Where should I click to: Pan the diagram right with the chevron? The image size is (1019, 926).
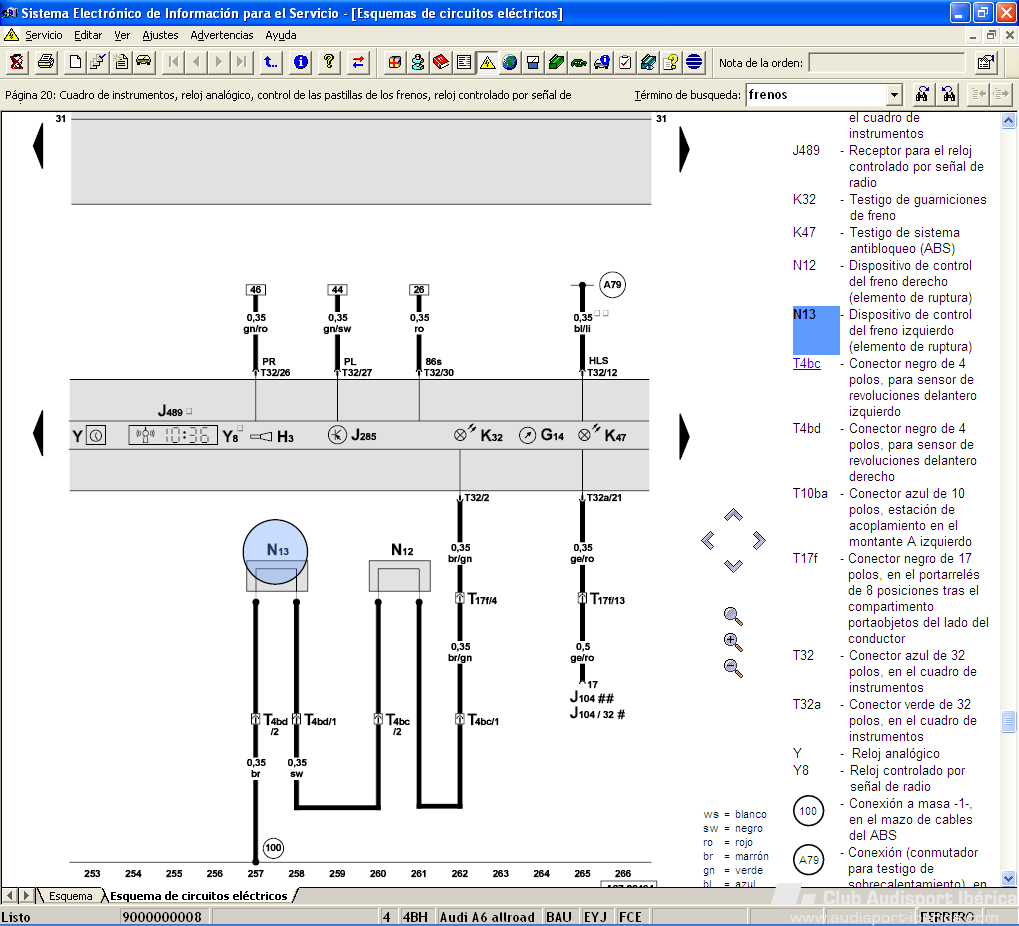[x=758, y=540]
